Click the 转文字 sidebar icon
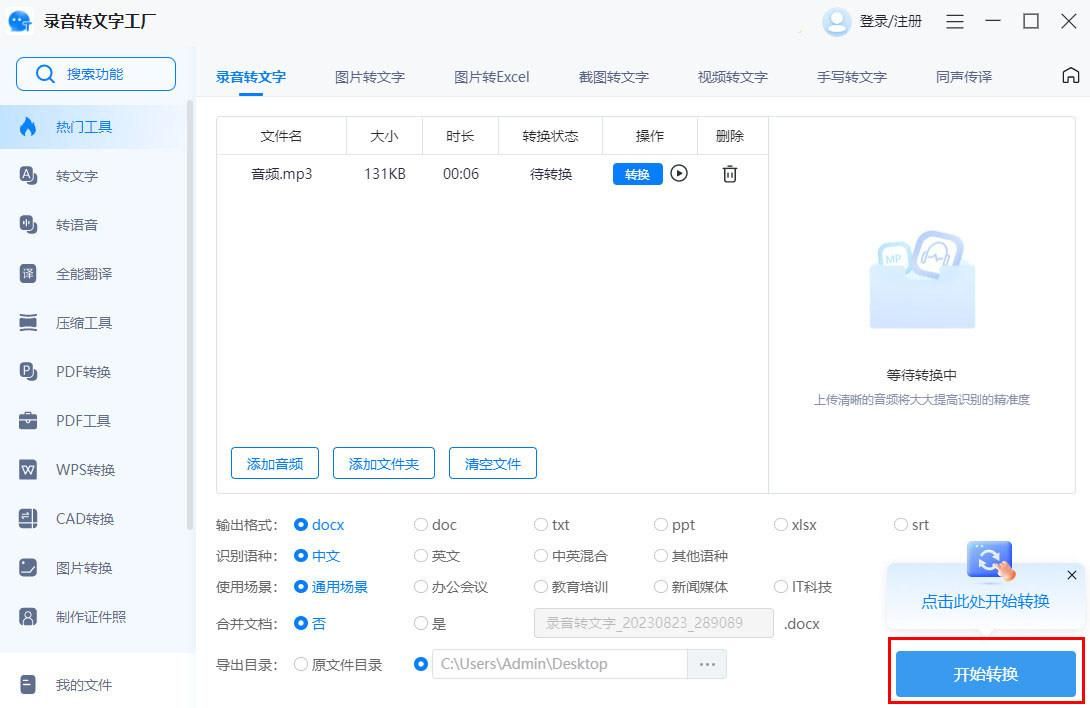Viewport: 1090px width, 708px height. [x=28, y=175]
